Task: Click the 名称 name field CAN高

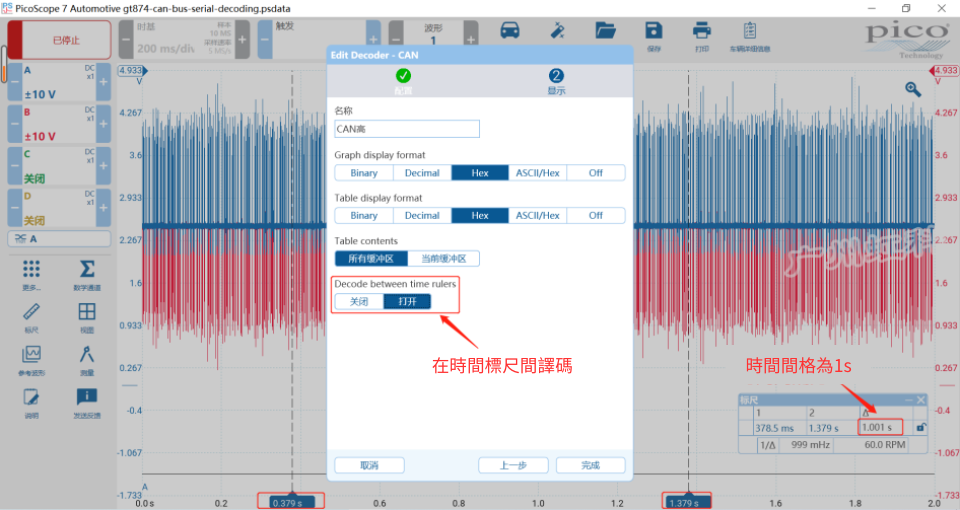Action: (x=407, y=129)
